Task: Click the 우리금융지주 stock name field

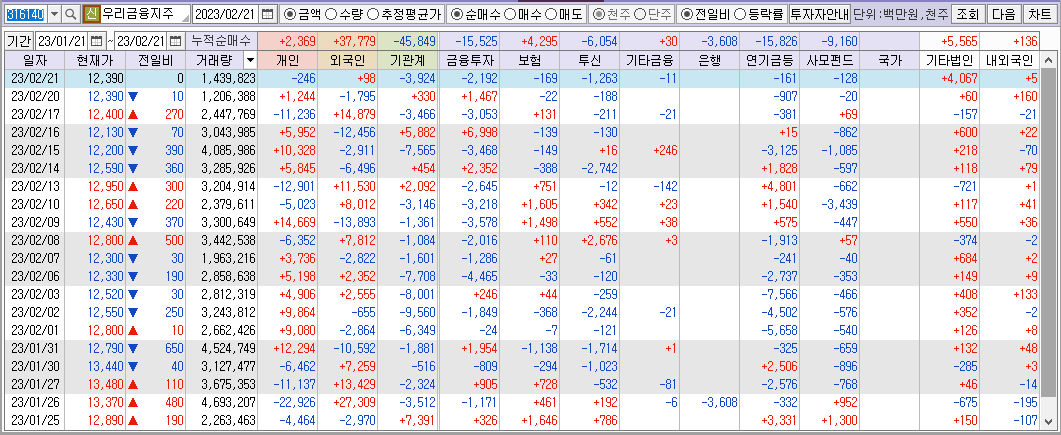Action: pyautogui.click(x=145, y=14)
